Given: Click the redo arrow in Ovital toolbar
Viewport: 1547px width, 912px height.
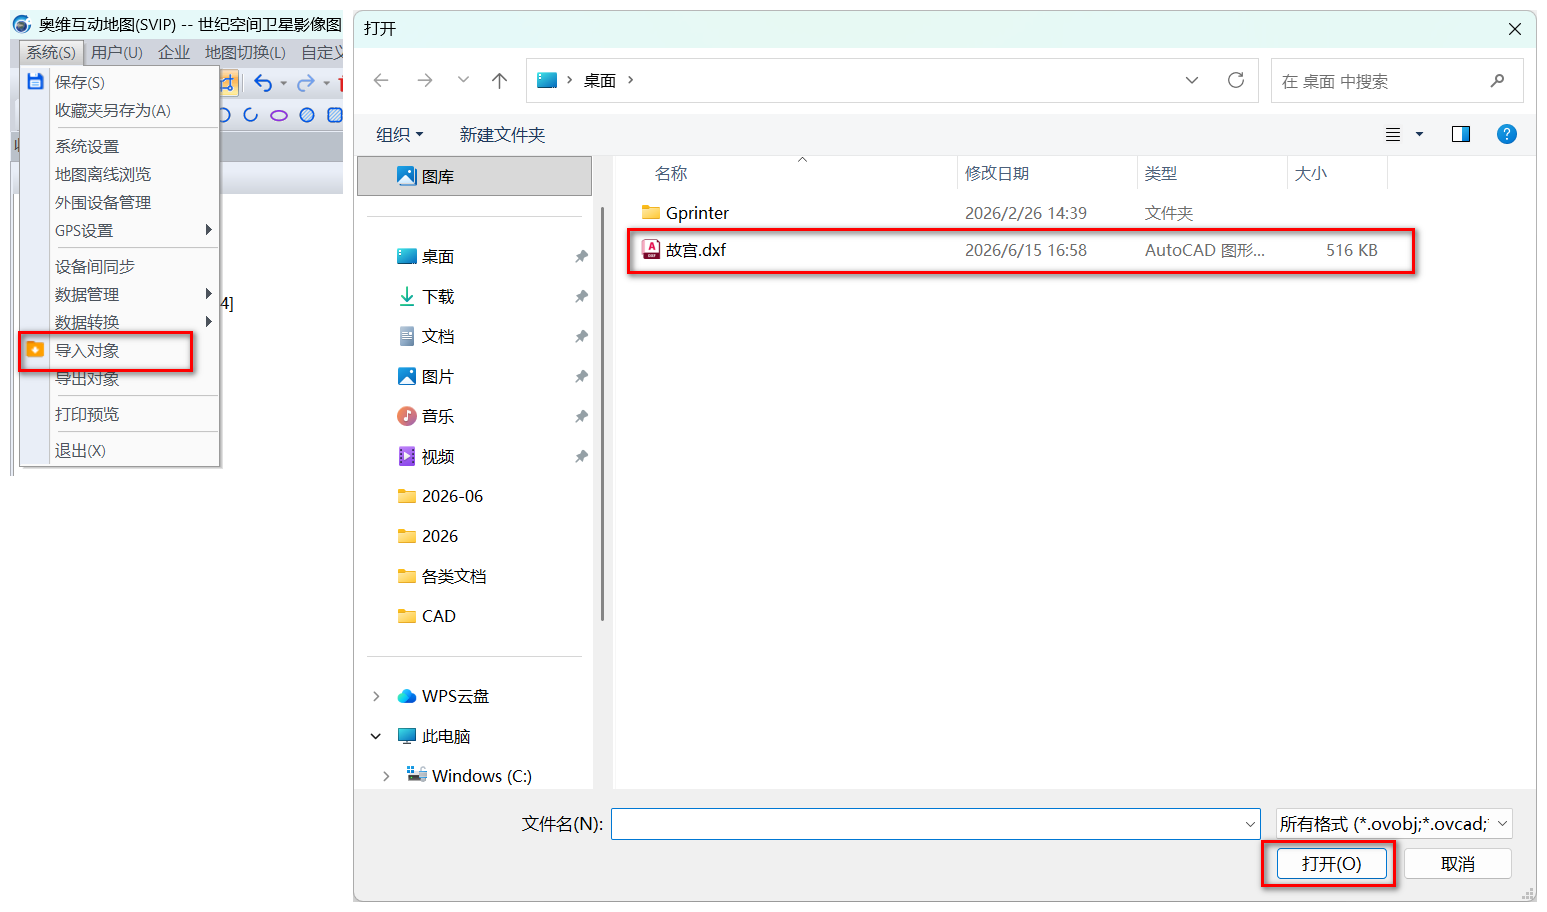Looking at the screenshot, I should coord(306,83).
